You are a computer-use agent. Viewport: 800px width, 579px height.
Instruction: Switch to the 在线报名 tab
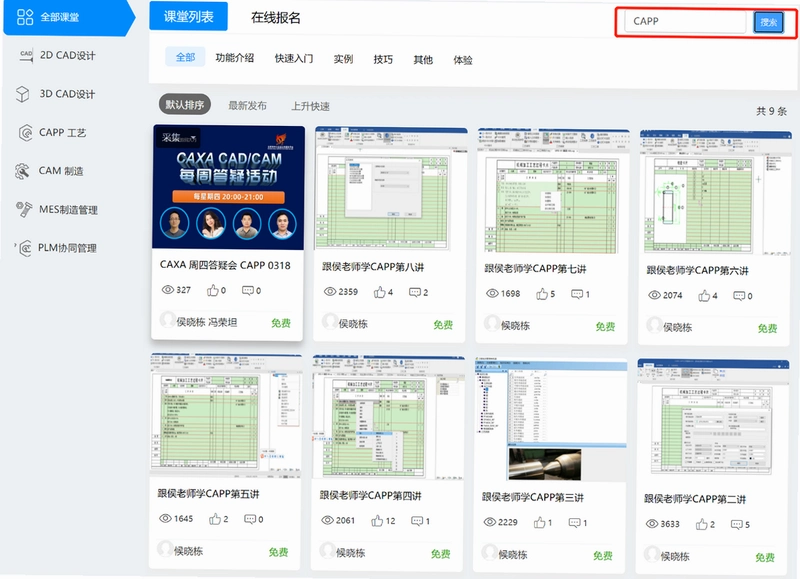point(276,17)
